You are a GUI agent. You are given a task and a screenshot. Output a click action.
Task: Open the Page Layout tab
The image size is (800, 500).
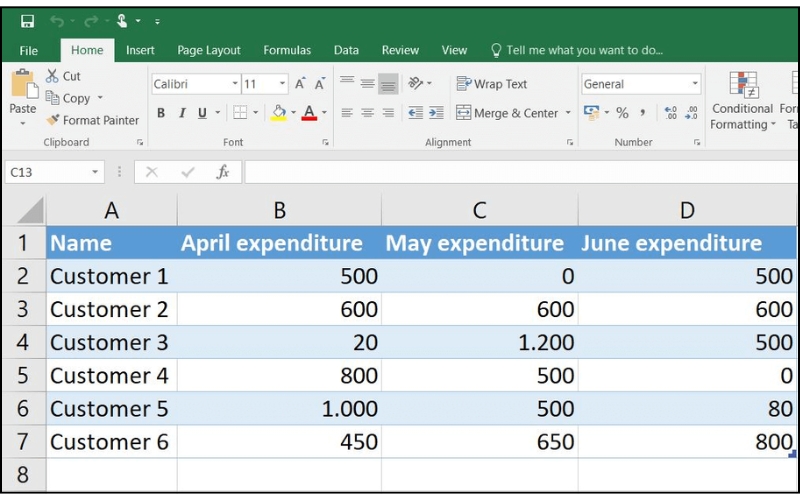pyautogui.click(x=209, y=50)
